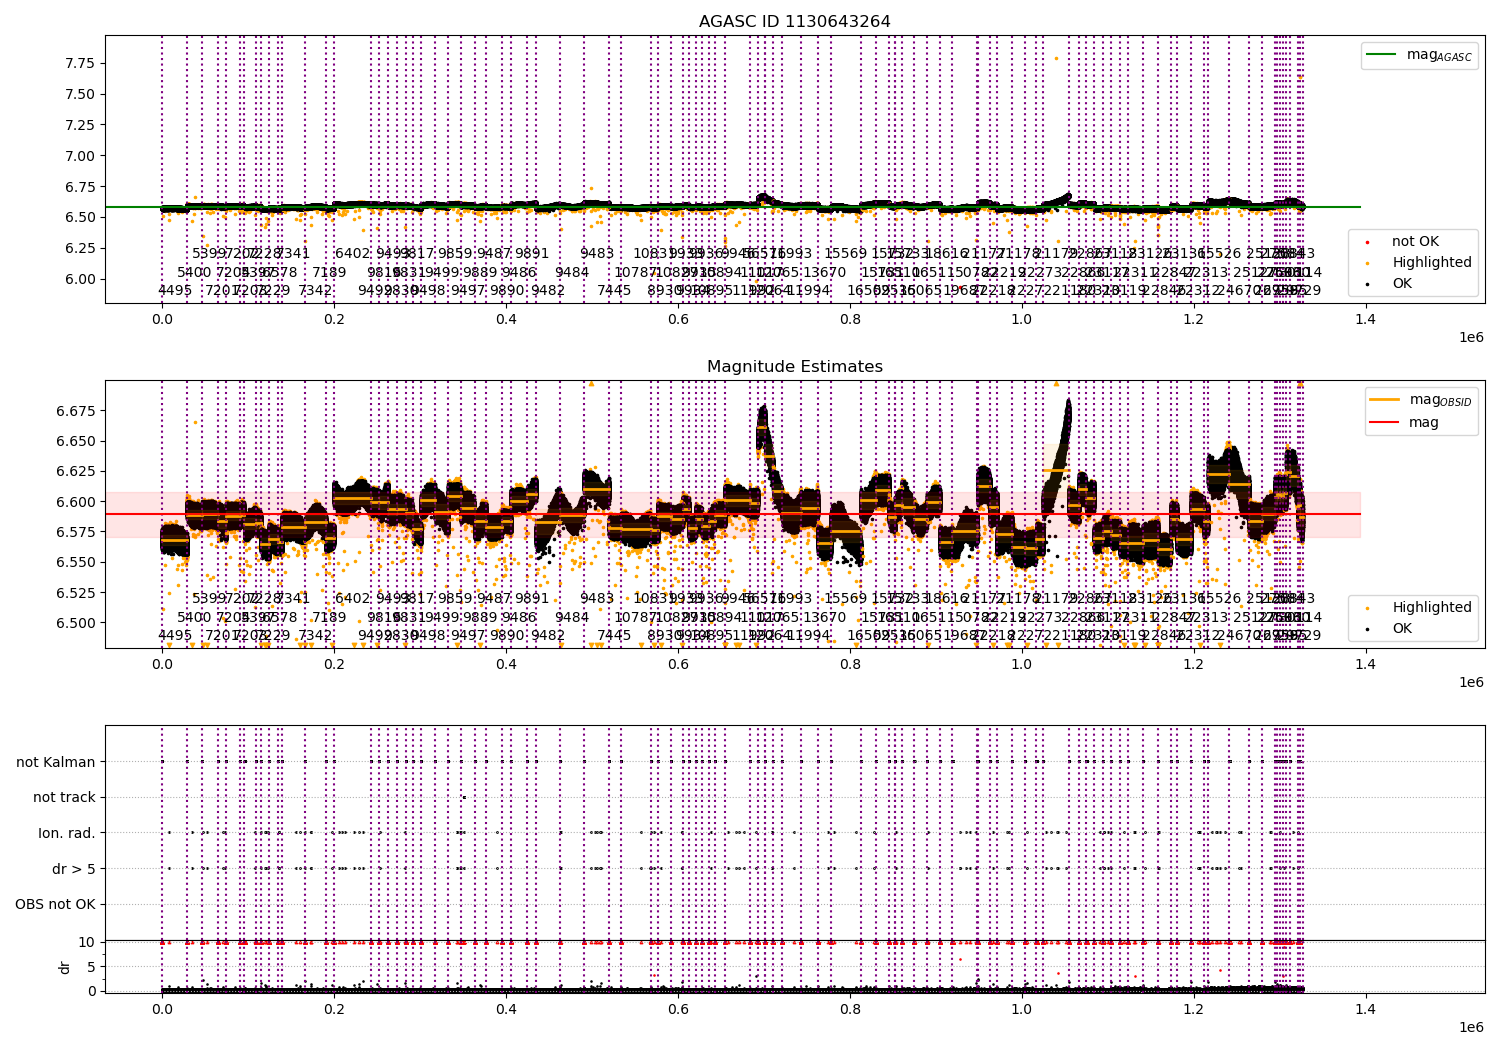The width and height of the screenshot is (1500, 1050).
Task: Select the 'Magnitude Estimates' plot title
Action: click(794, 367)
